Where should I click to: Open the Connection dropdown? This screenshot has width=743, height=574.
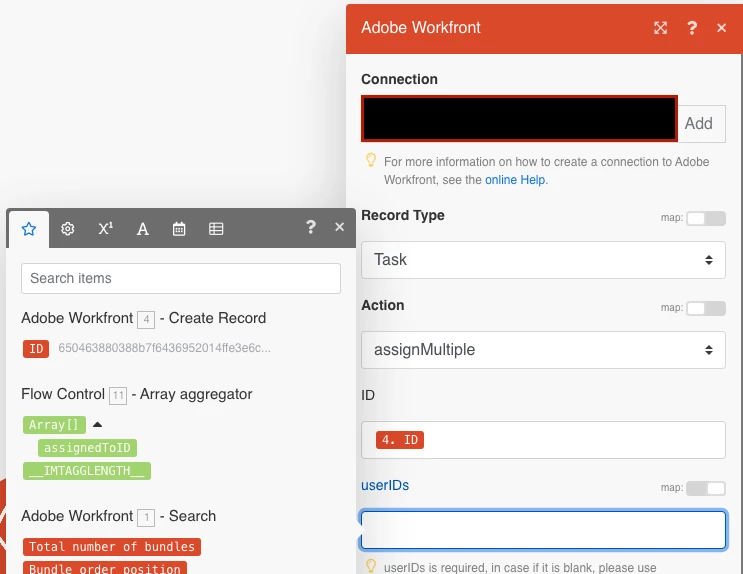click(x=519, y=118)
